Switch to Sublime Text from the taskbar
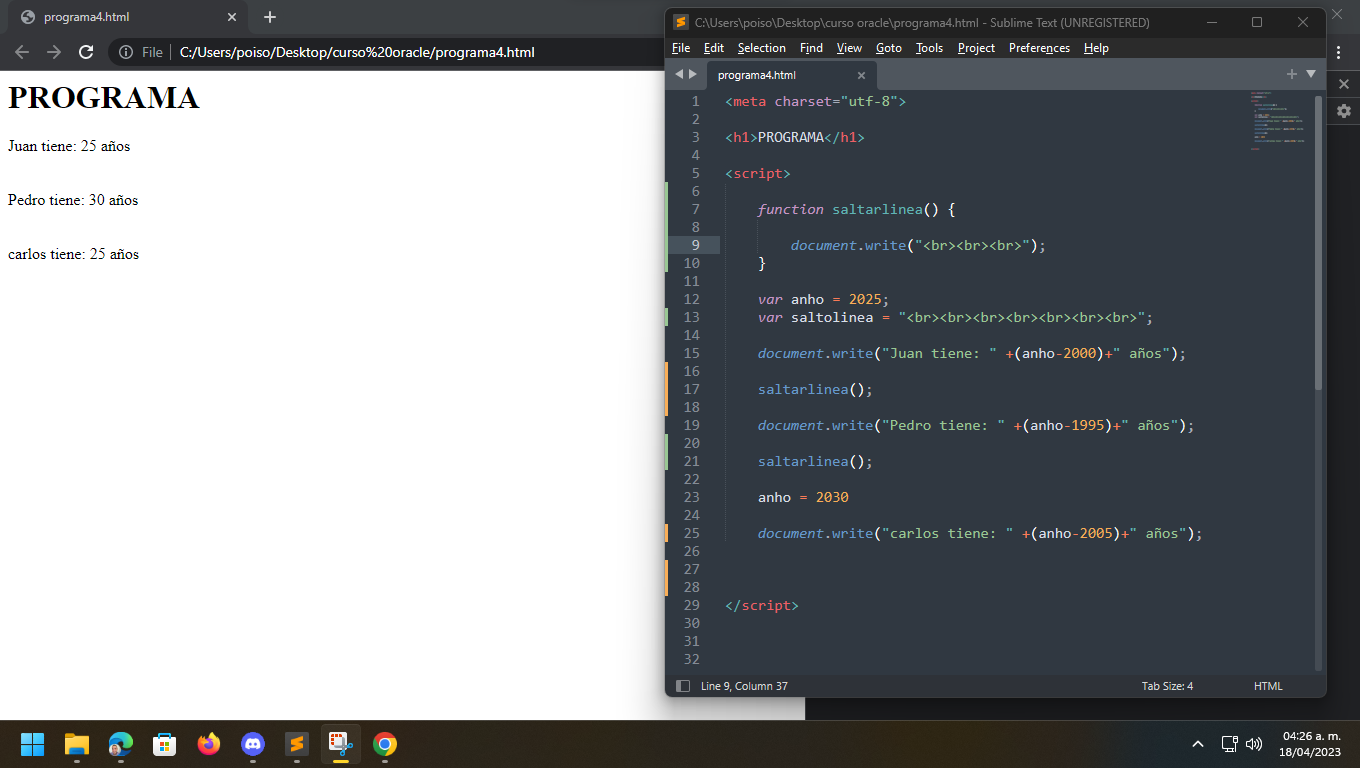The image size is (1360, 768). [x=297, y=744]
